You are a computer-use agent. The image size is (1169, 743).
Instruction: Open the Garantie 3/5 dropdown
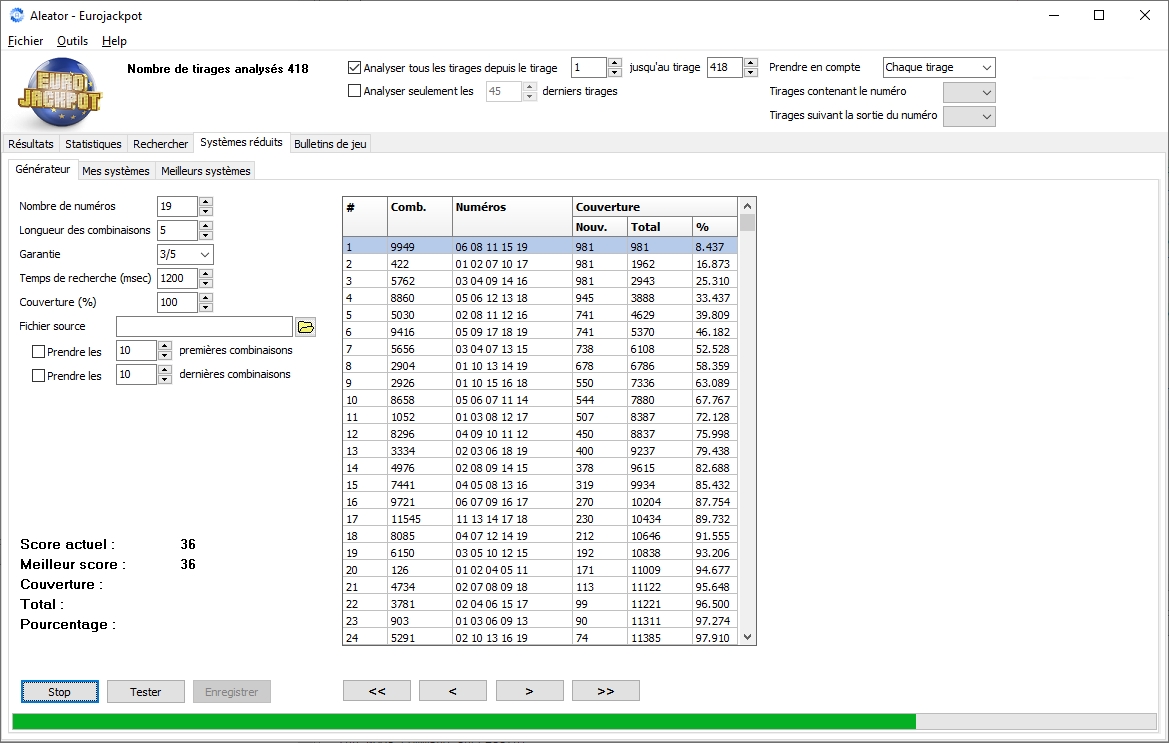pos(186,254)
